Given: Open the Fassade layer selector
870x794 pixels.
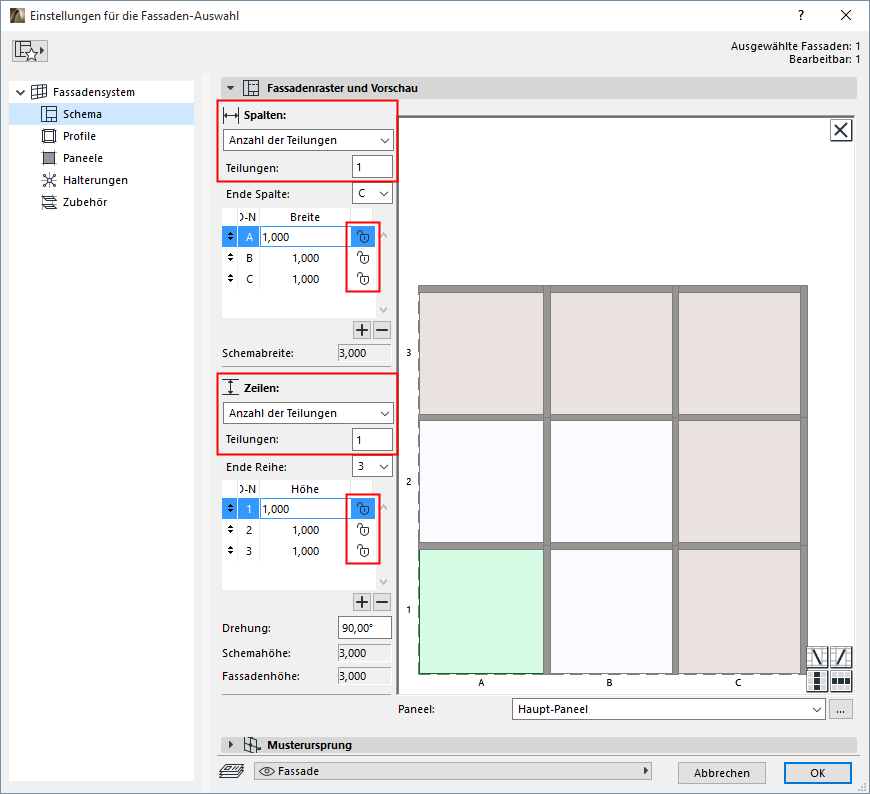Looking at the screenshot, I should 453,771.
